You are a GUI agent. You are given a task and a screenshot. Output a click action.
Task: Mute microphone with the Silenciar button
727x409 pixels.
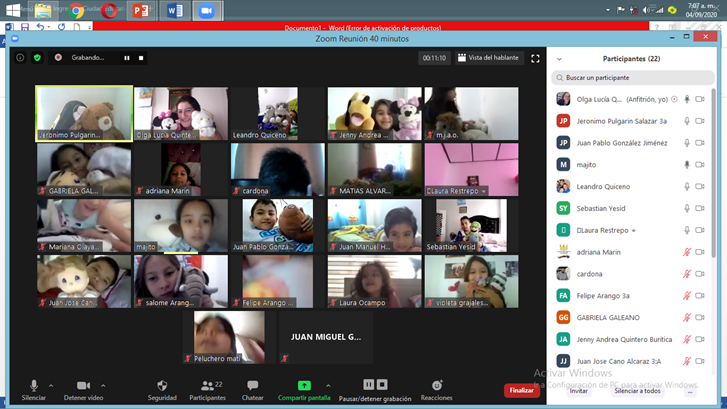[33, 387]
